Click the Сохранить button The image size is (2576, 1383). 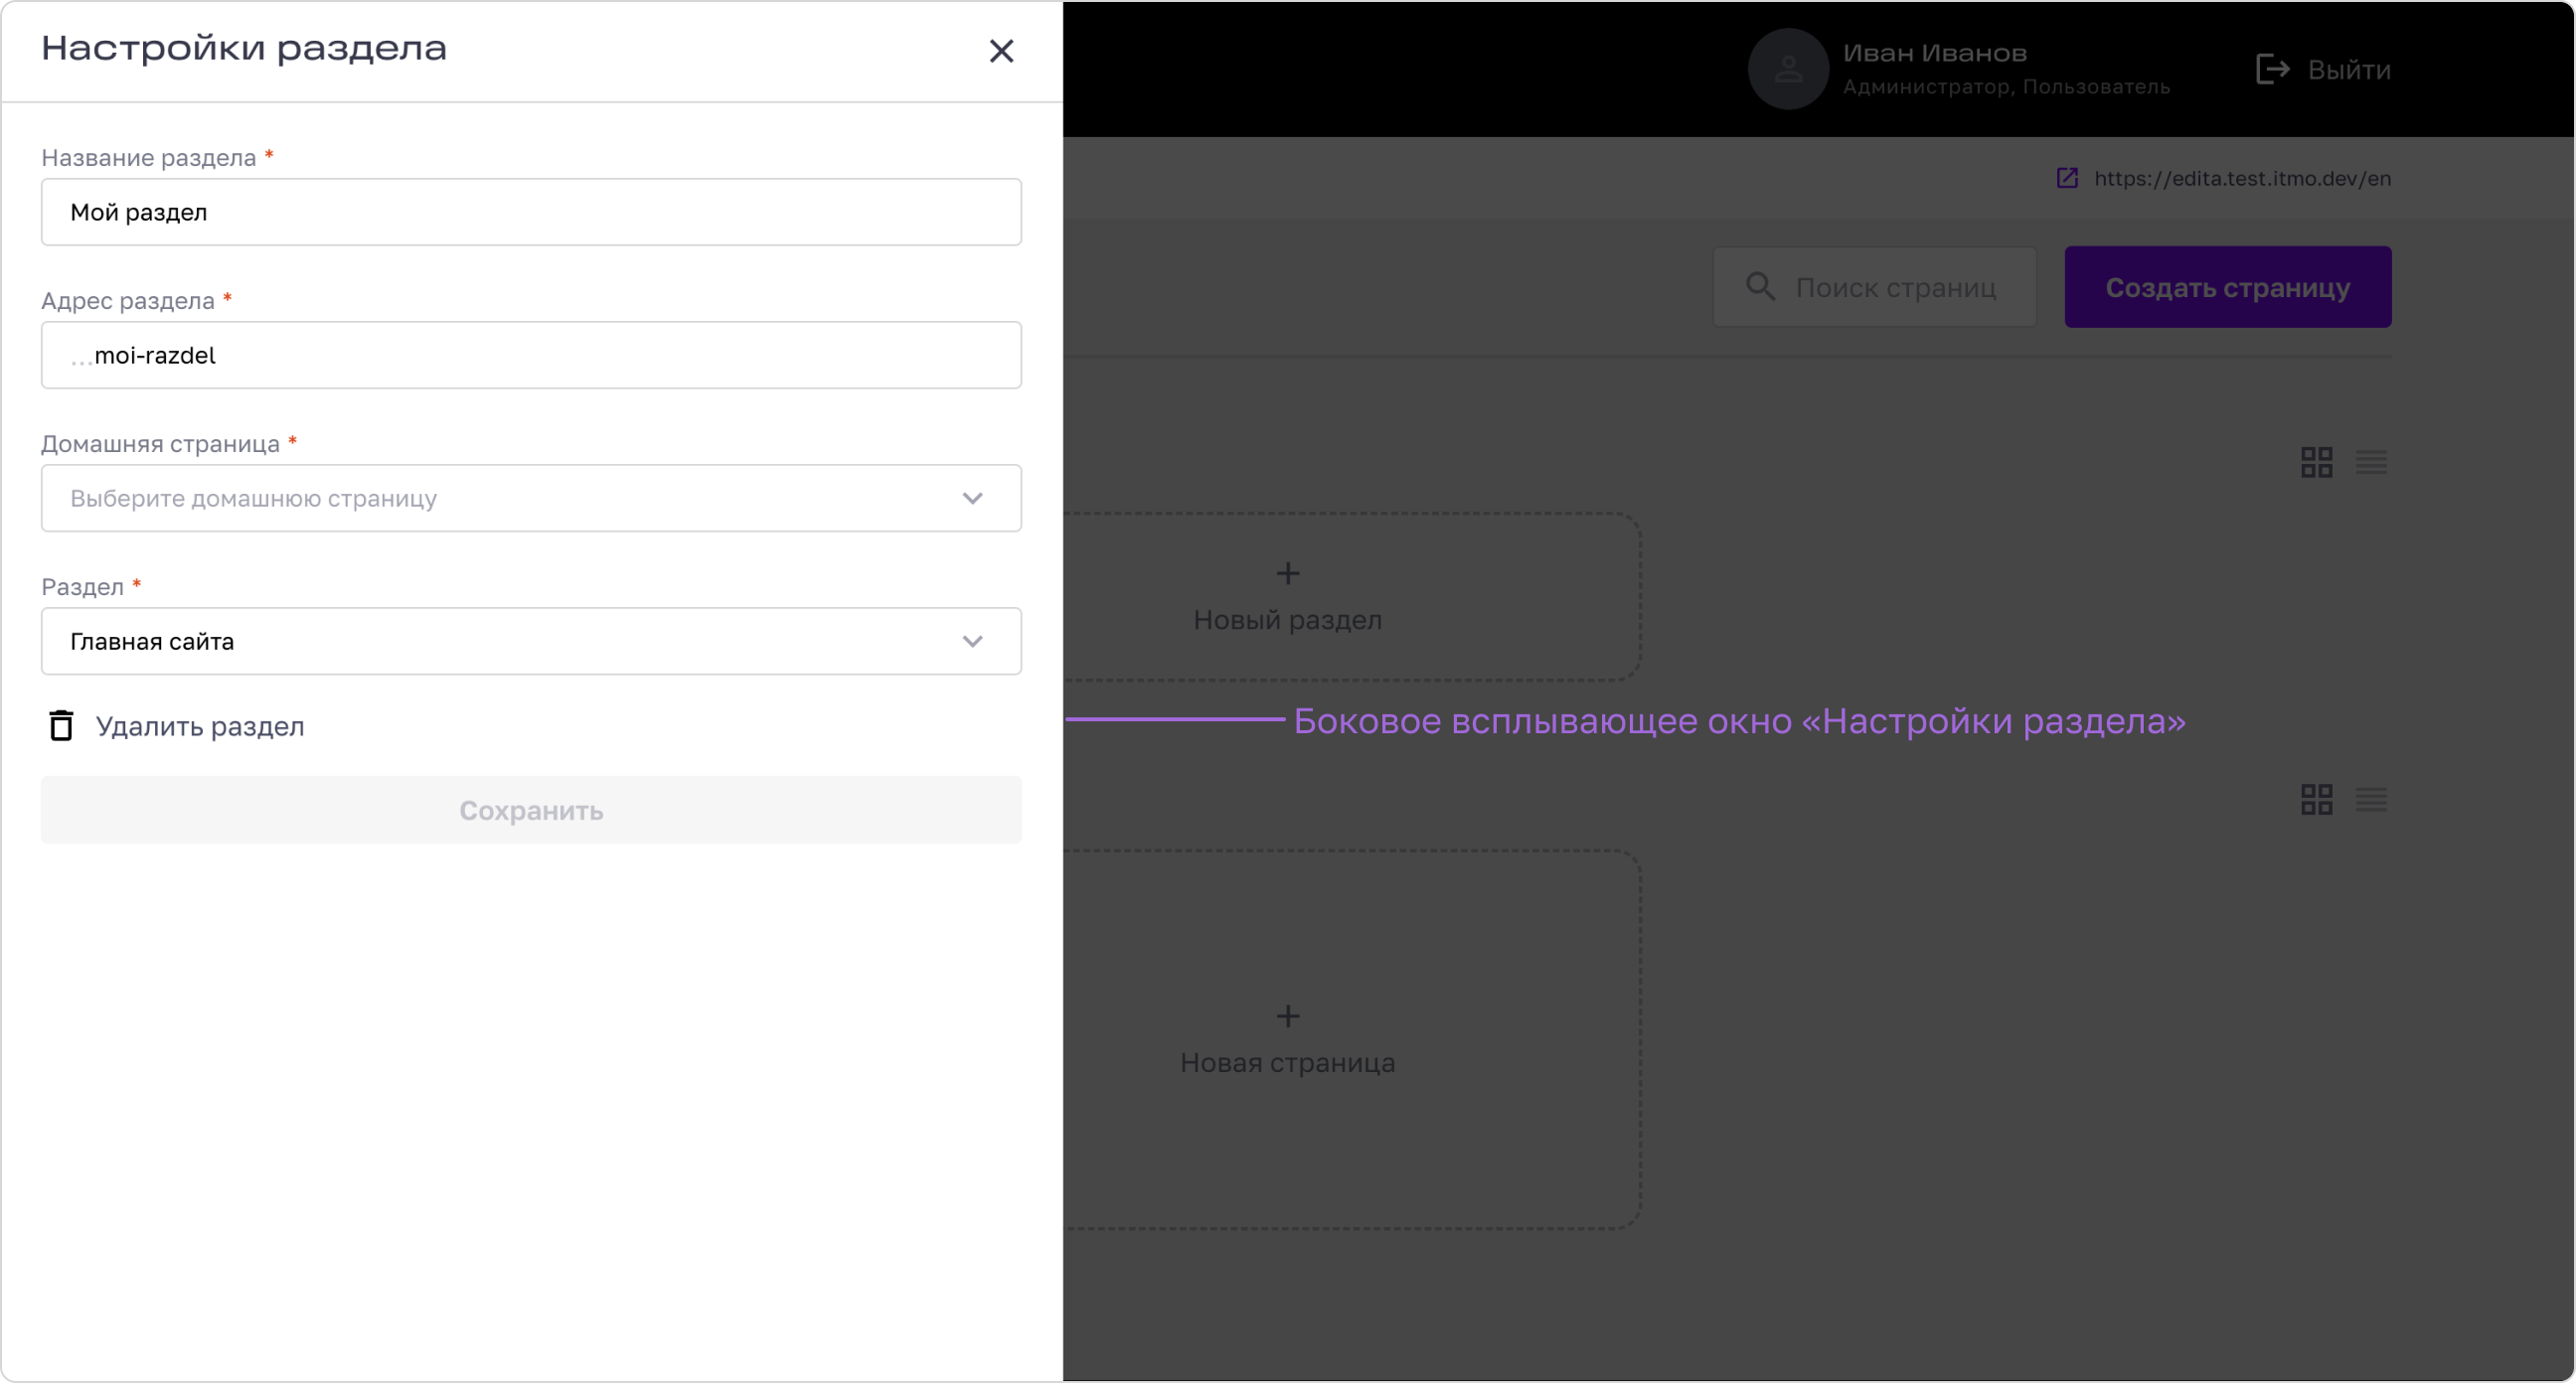coord(531,810)
